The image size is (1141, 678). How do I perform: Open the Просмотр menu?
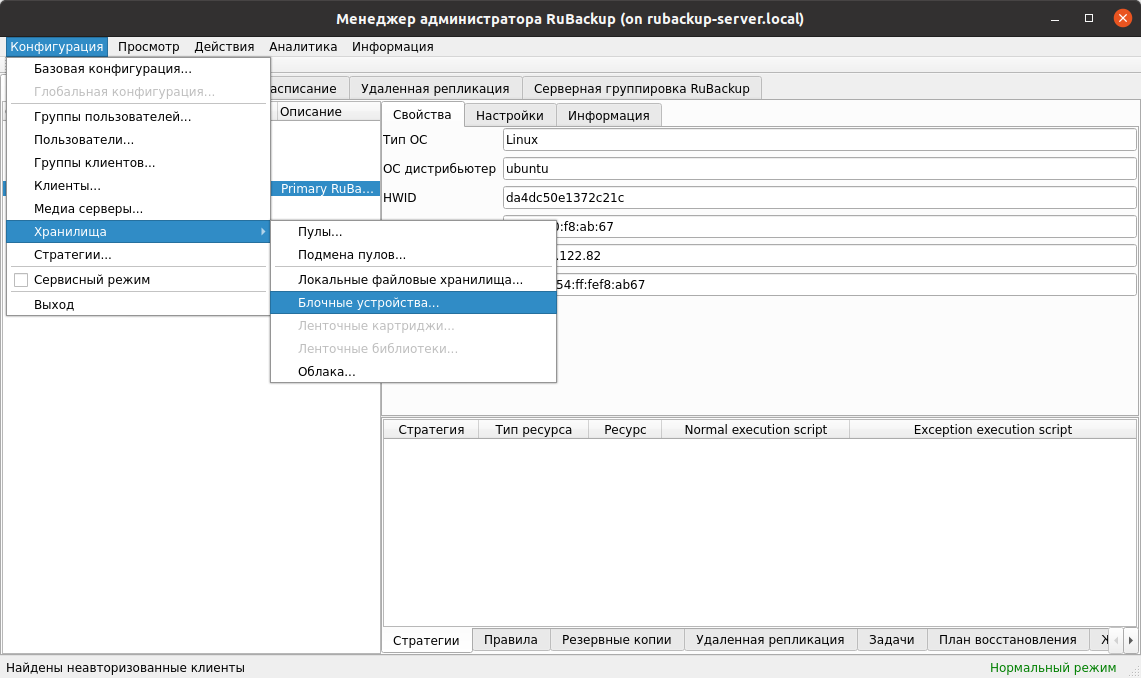coord(148,47)
